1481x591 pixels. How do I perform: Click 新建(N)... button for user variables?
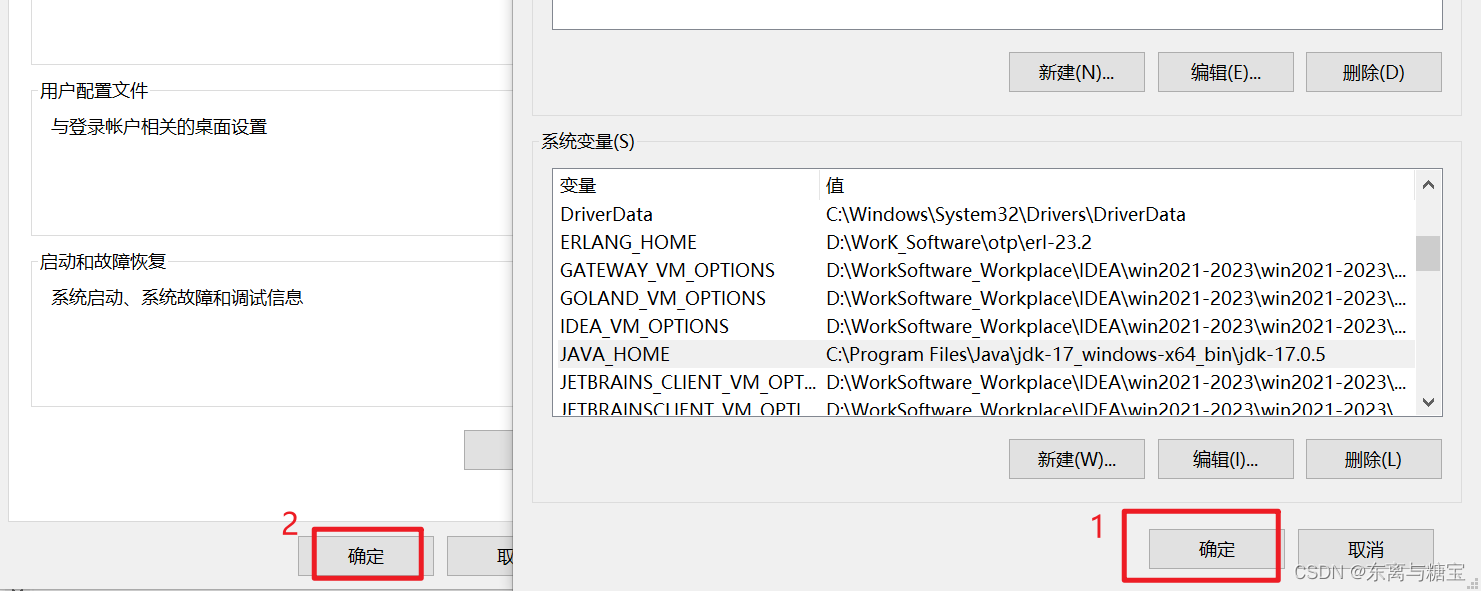point(1076,72)
